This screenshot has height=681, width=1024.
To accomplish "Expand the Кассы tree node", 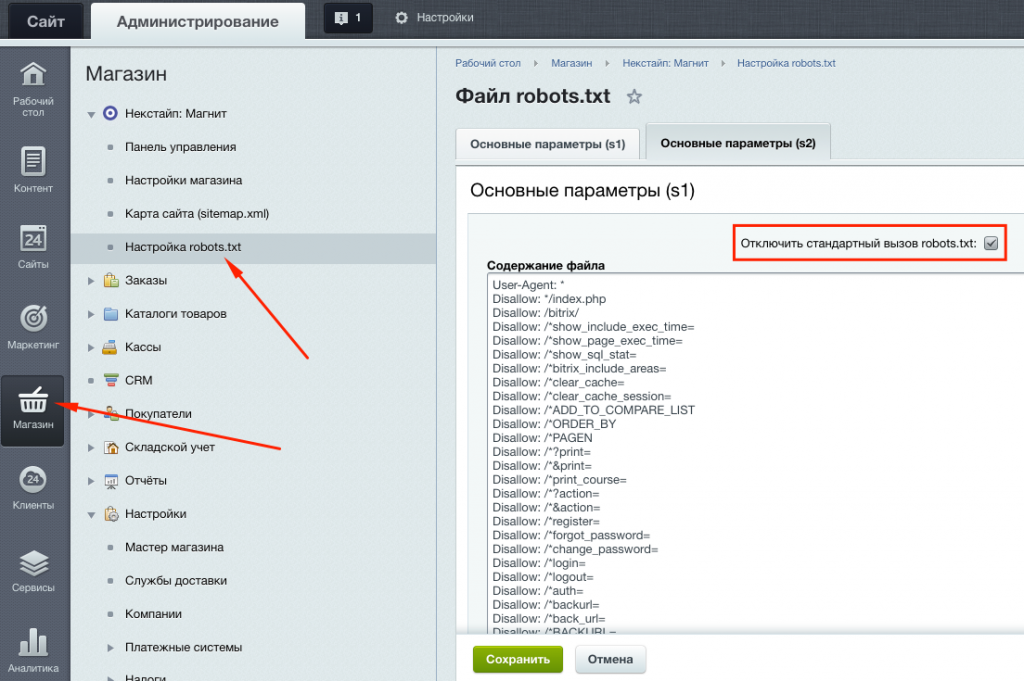I will tap(91, 347).
